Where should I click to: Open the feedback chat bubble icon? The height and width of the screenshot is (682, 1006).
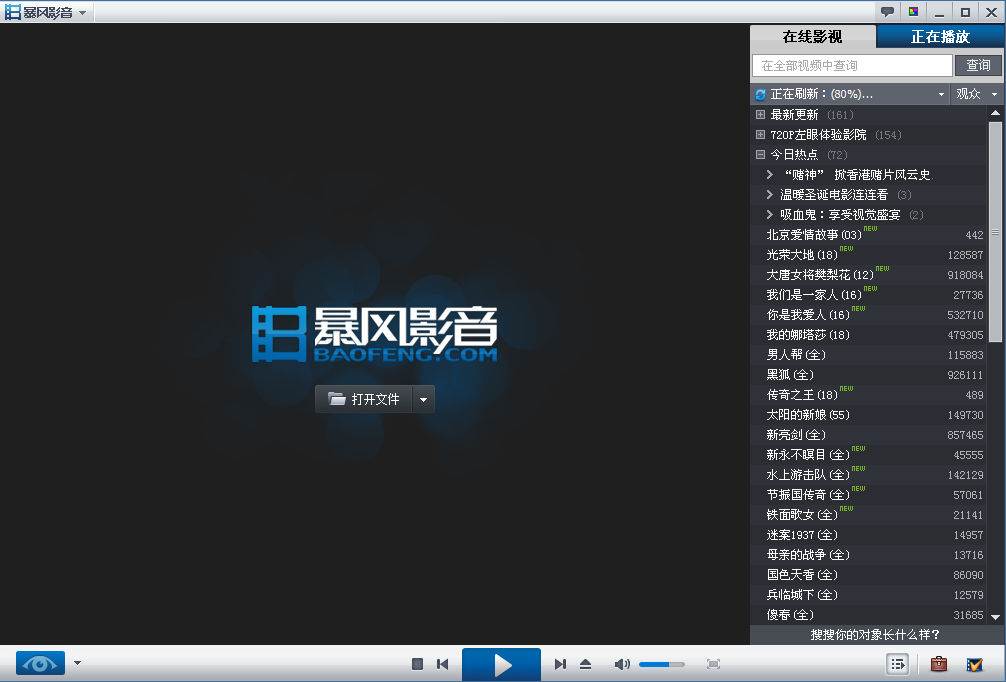(x=887, y=12)
